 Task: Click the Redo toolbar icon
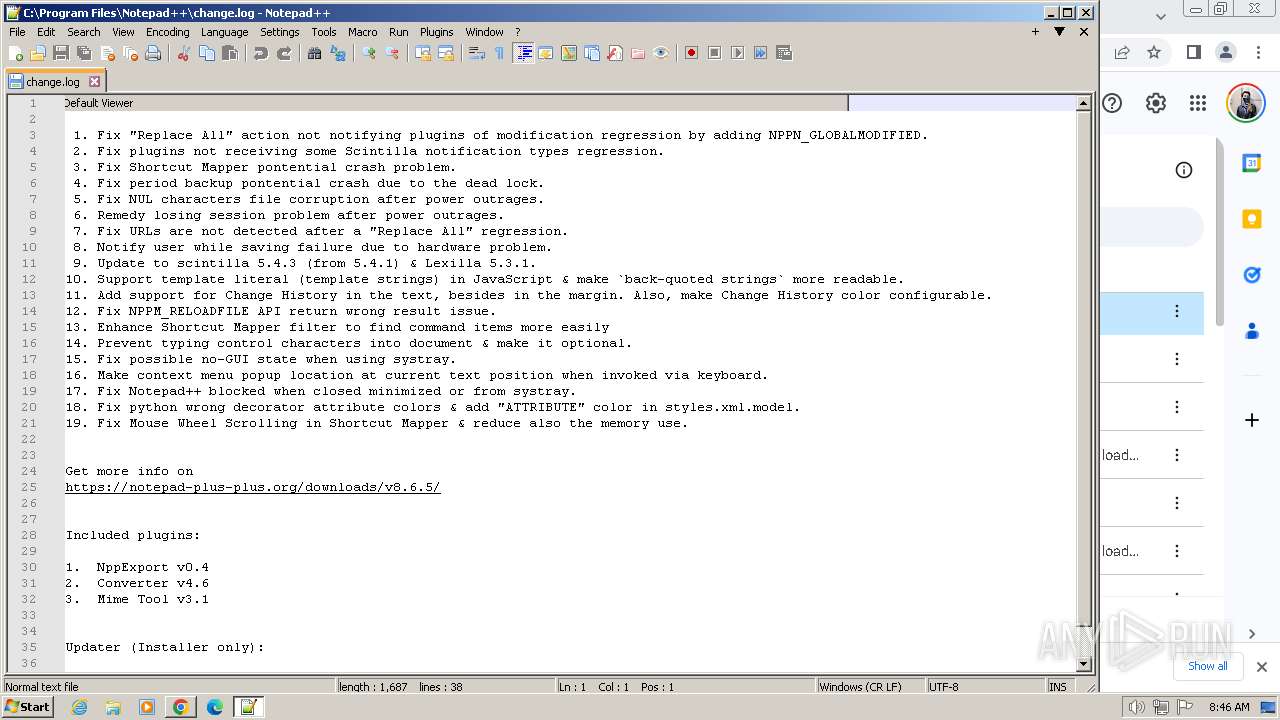(x=284, y=53)
